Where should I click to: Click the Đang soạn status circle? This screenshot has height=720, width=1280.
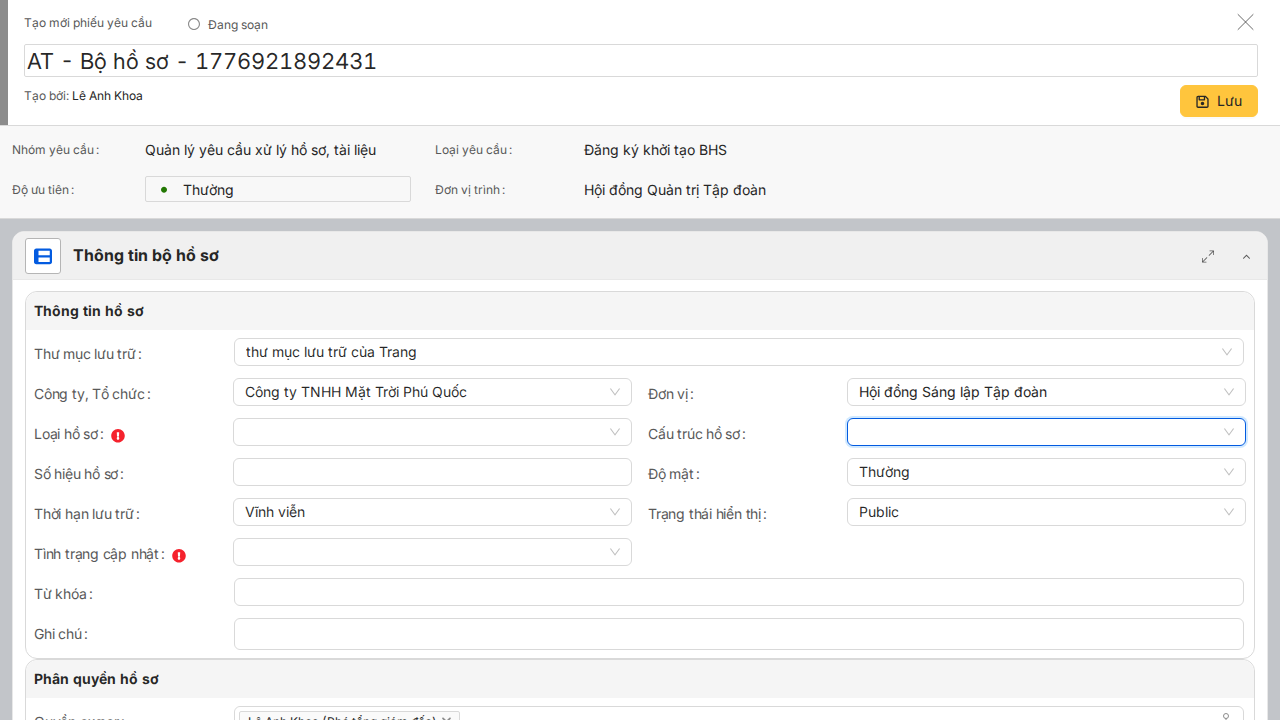[194, 24]
